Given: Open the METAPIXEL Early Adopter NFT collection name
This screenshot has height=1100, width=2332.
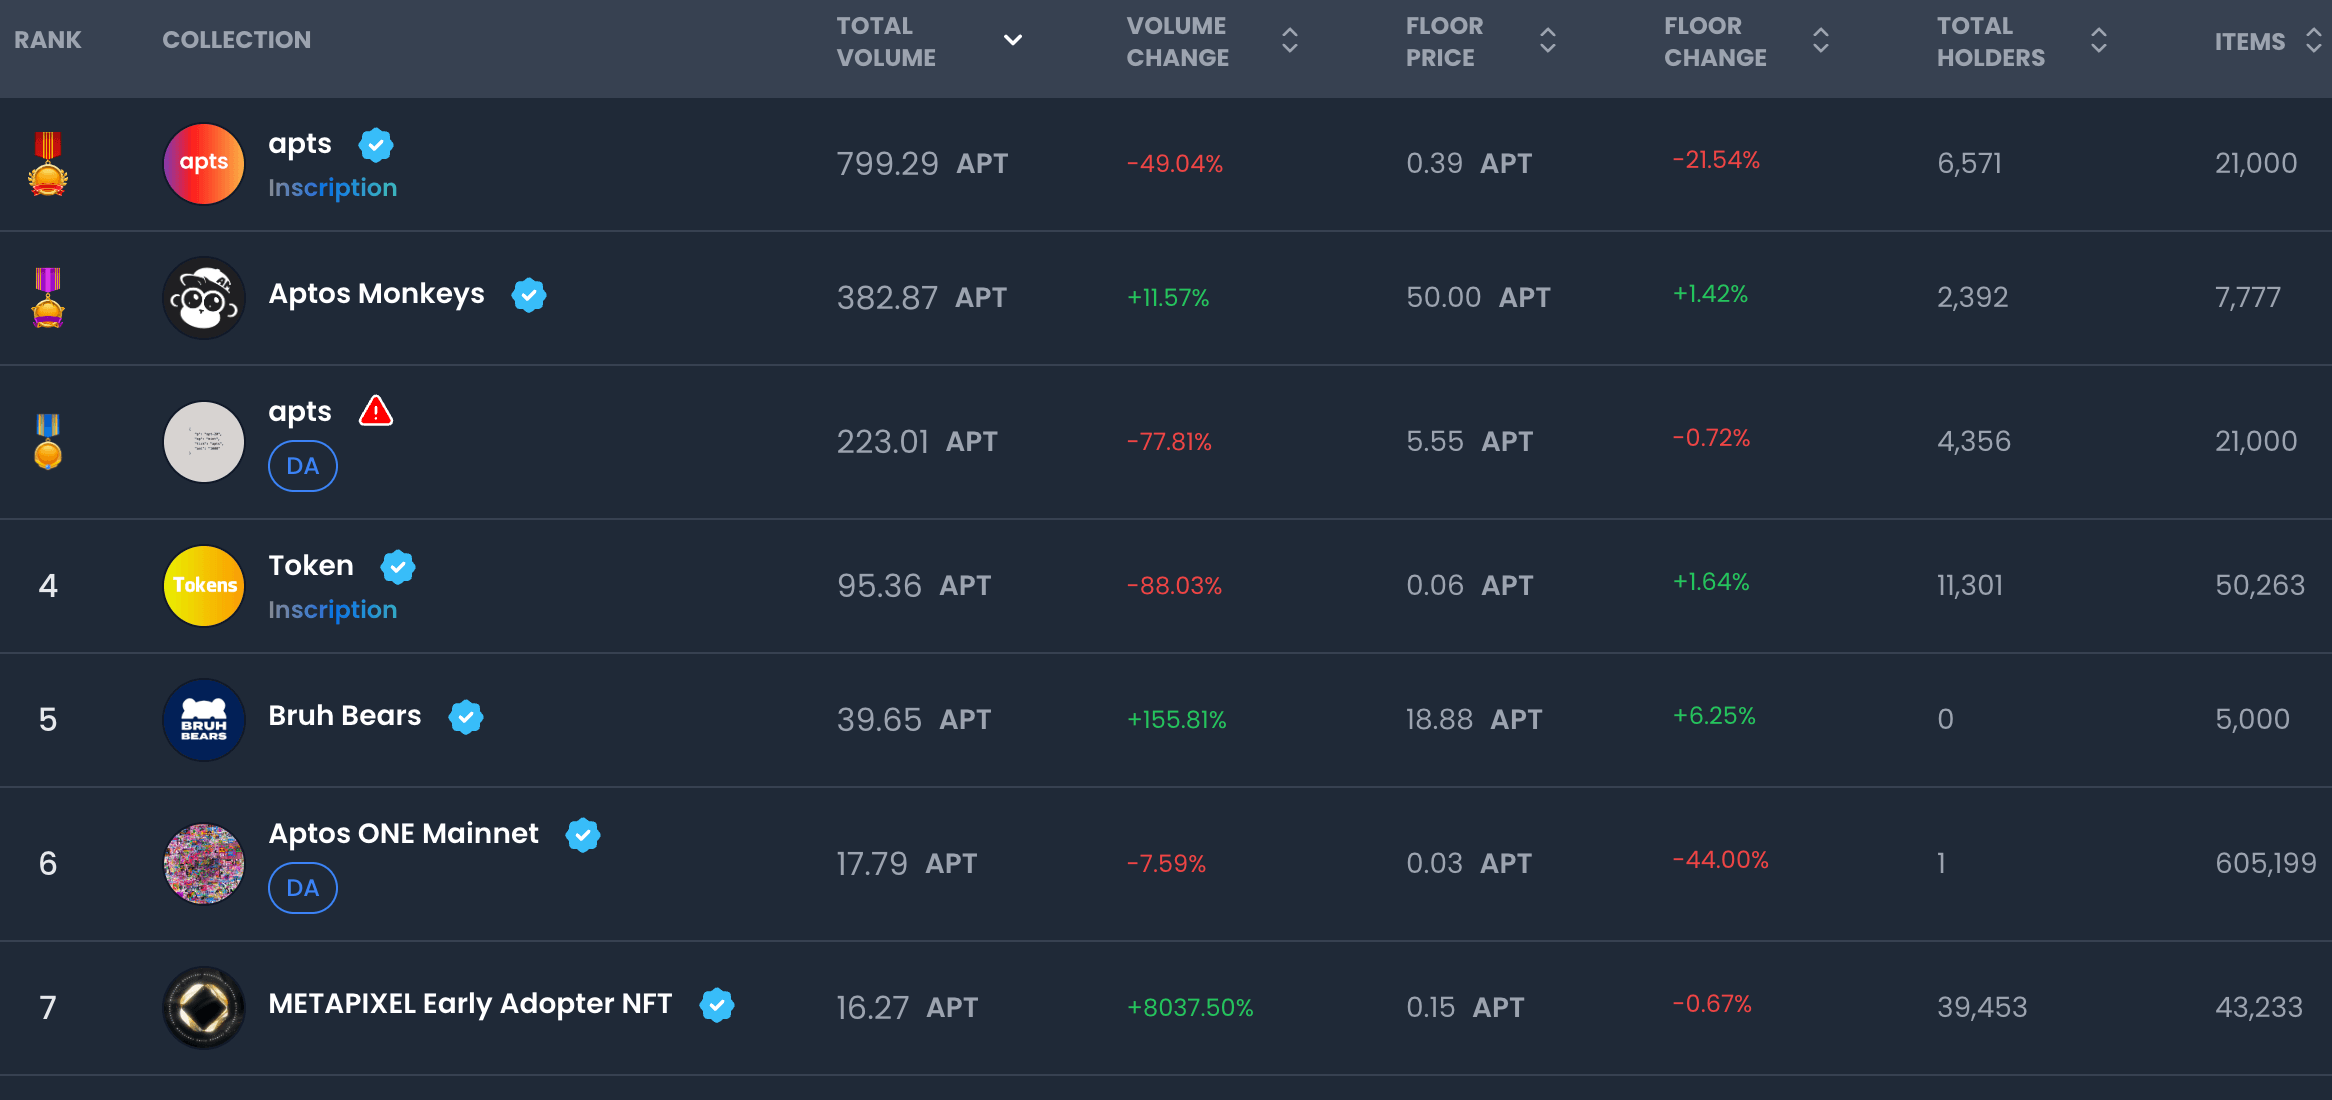Looking at the screenshot, I should (471, 1004).
